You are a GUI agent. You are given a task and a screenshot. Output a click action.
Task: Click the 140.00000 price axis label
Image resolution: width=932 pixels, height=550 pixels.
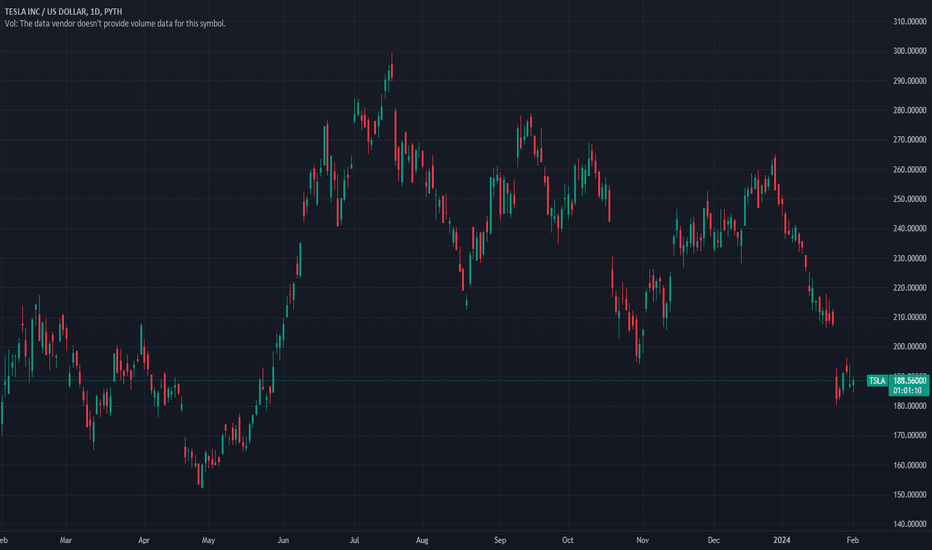(909, 524)
